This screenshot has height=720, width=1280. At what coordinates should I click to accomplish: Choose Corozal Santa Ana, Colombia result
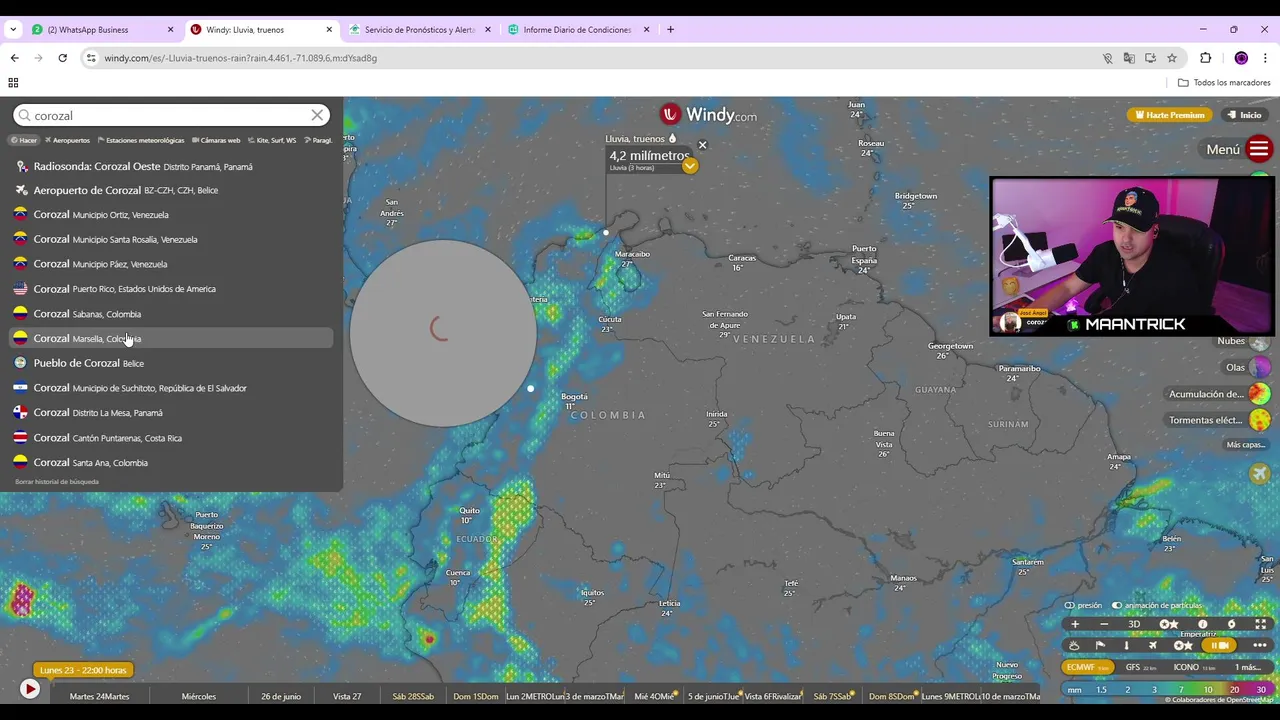coord(171,462)
